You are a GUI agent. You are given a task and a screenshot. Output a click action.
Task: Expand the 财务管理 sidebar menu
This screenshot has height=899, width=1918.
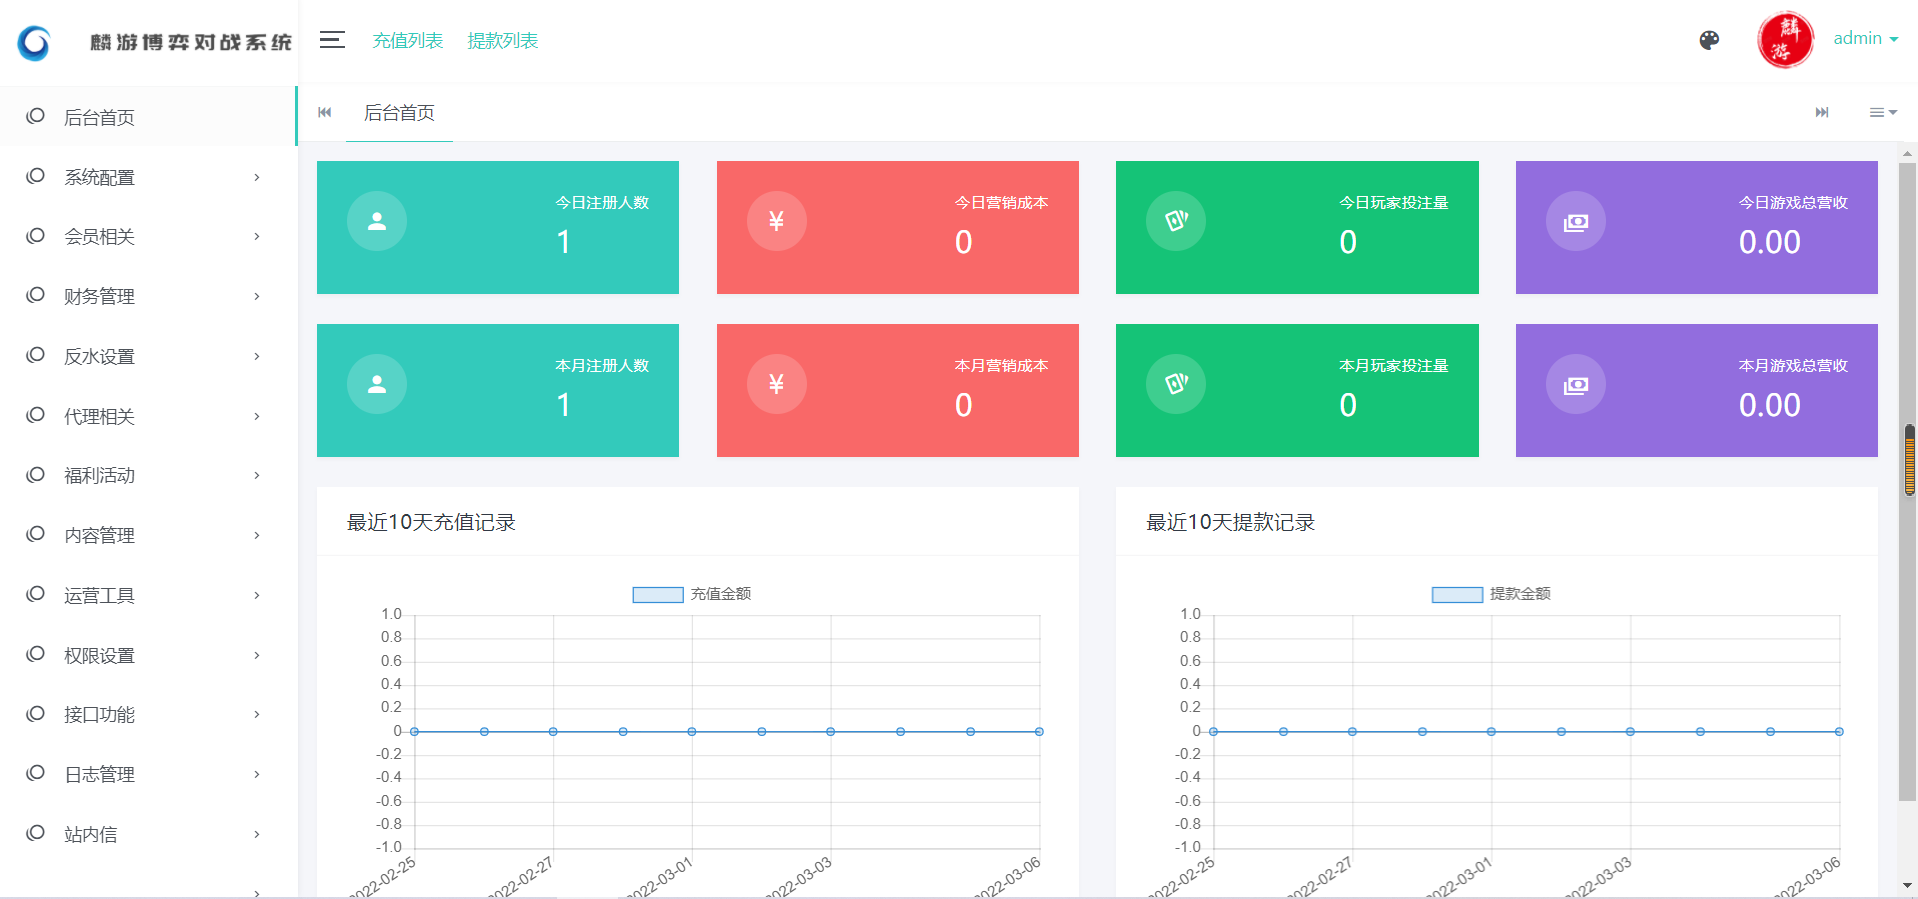(x=148, y=296)
